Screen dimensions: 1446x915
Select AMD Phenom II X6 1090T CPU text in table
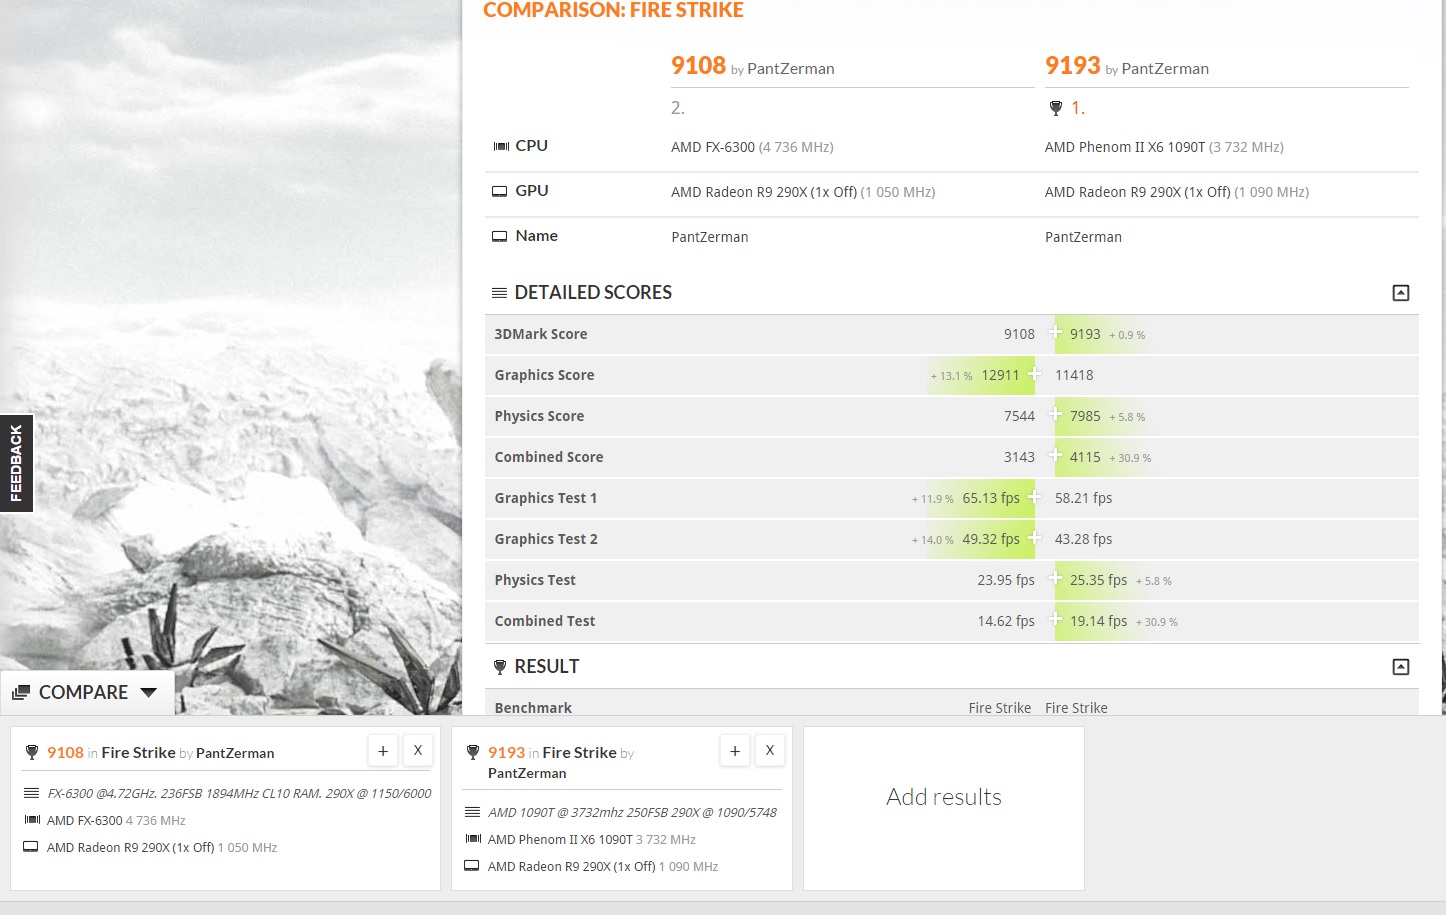(x=1125, y=147)
